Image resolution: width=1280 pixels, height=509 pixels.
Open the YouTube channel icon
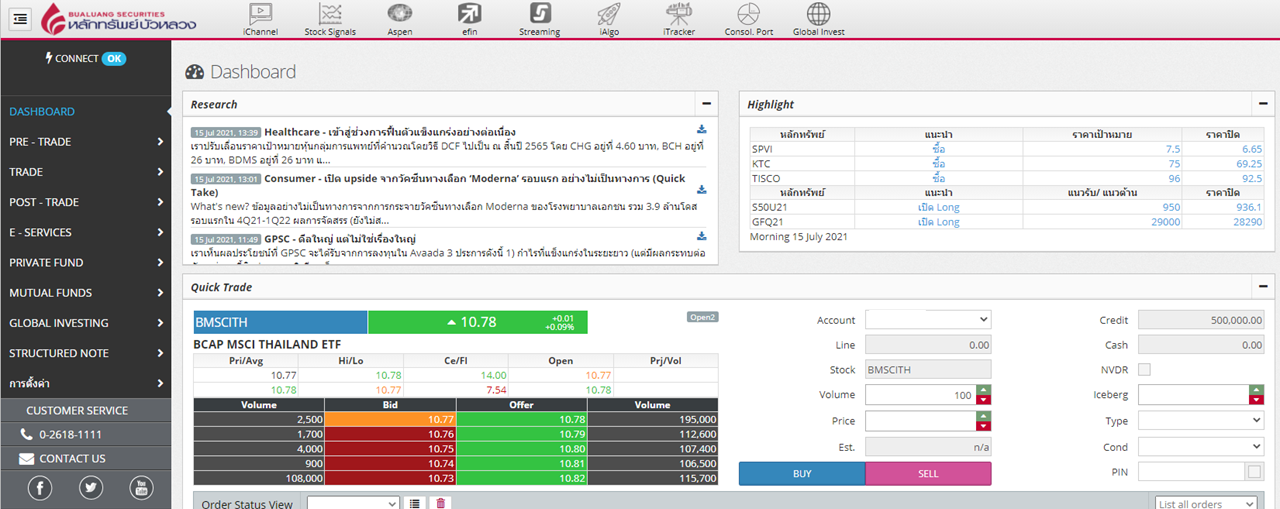(142, 488)
